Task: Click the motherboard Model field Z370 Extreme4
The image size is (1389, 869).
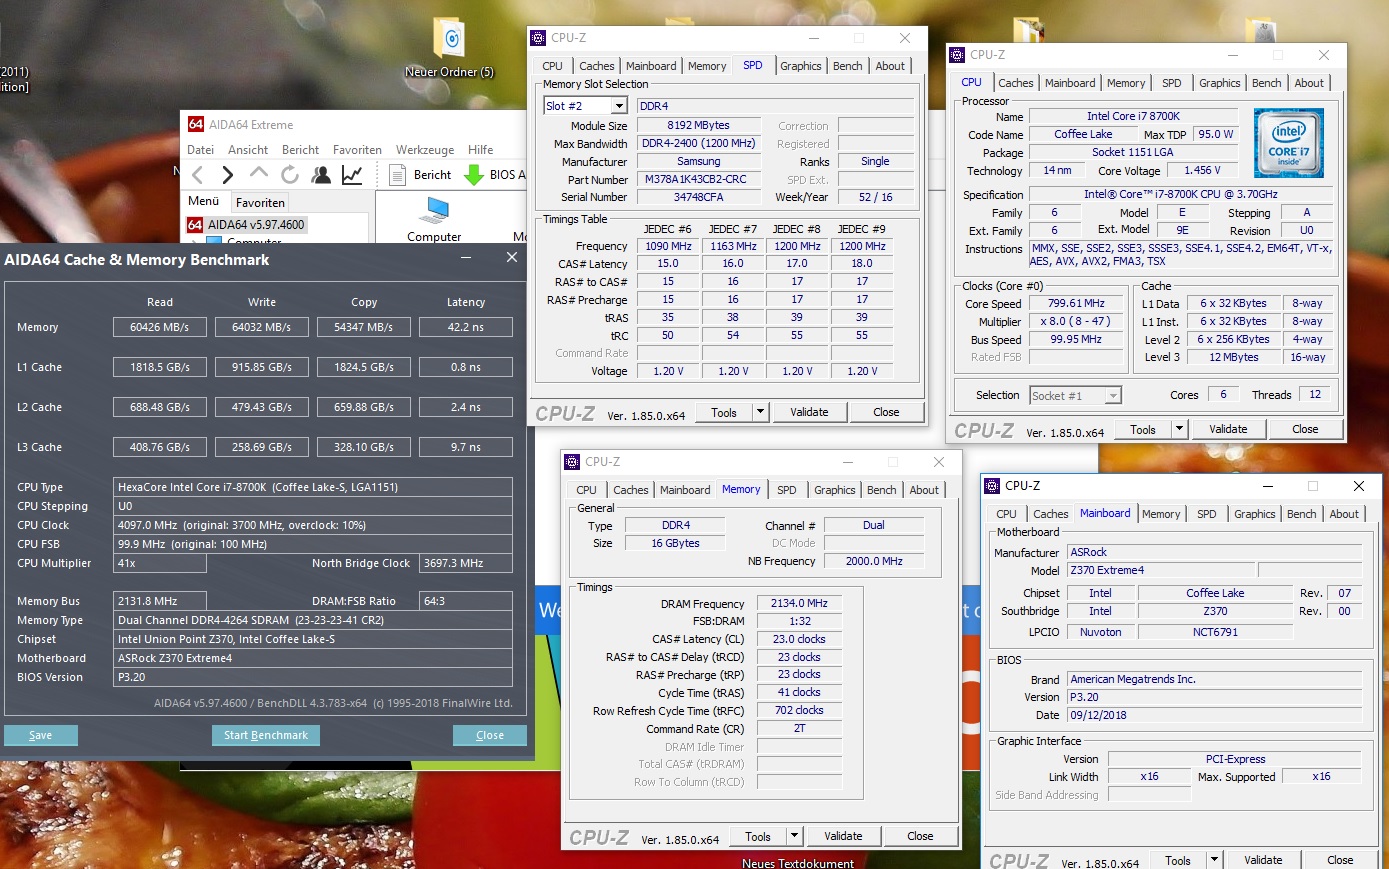Action: [1160, 570]
